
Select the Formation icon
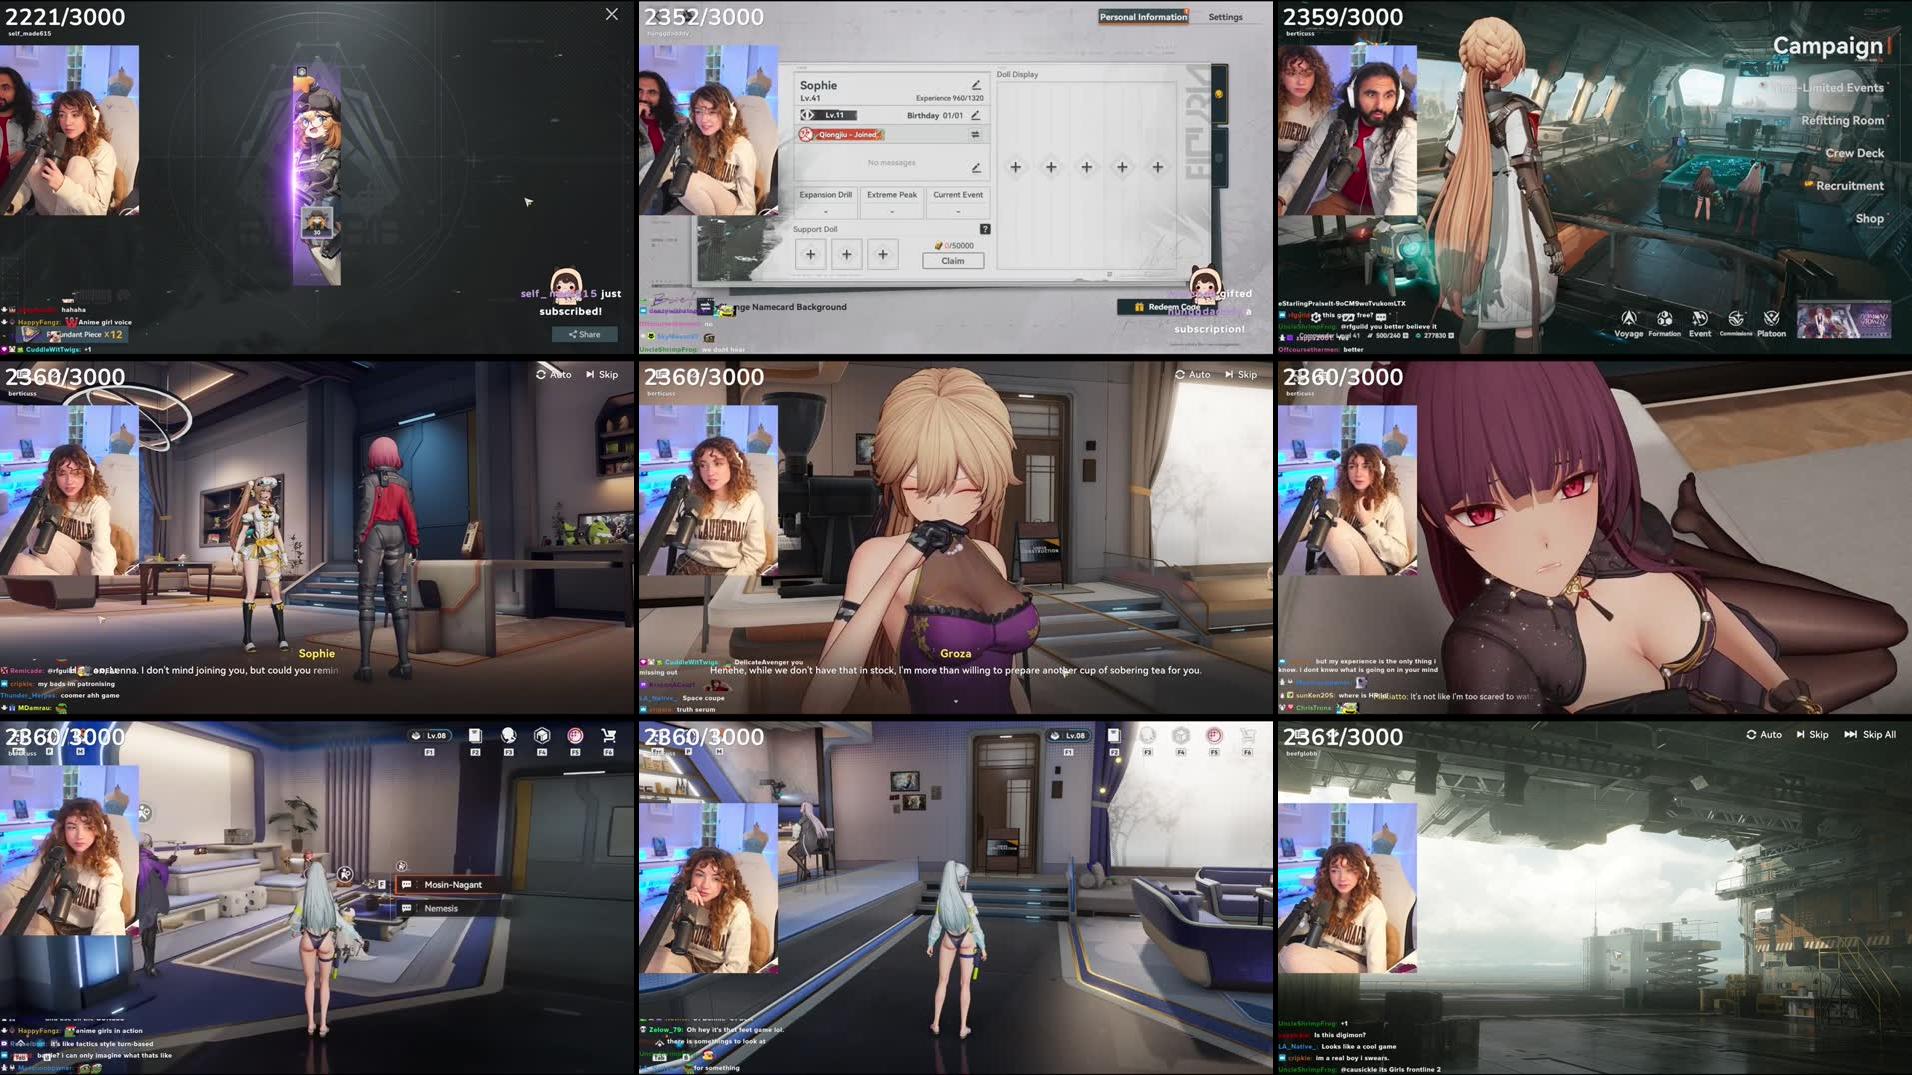pyautogui.click(x=1664, y=318)
